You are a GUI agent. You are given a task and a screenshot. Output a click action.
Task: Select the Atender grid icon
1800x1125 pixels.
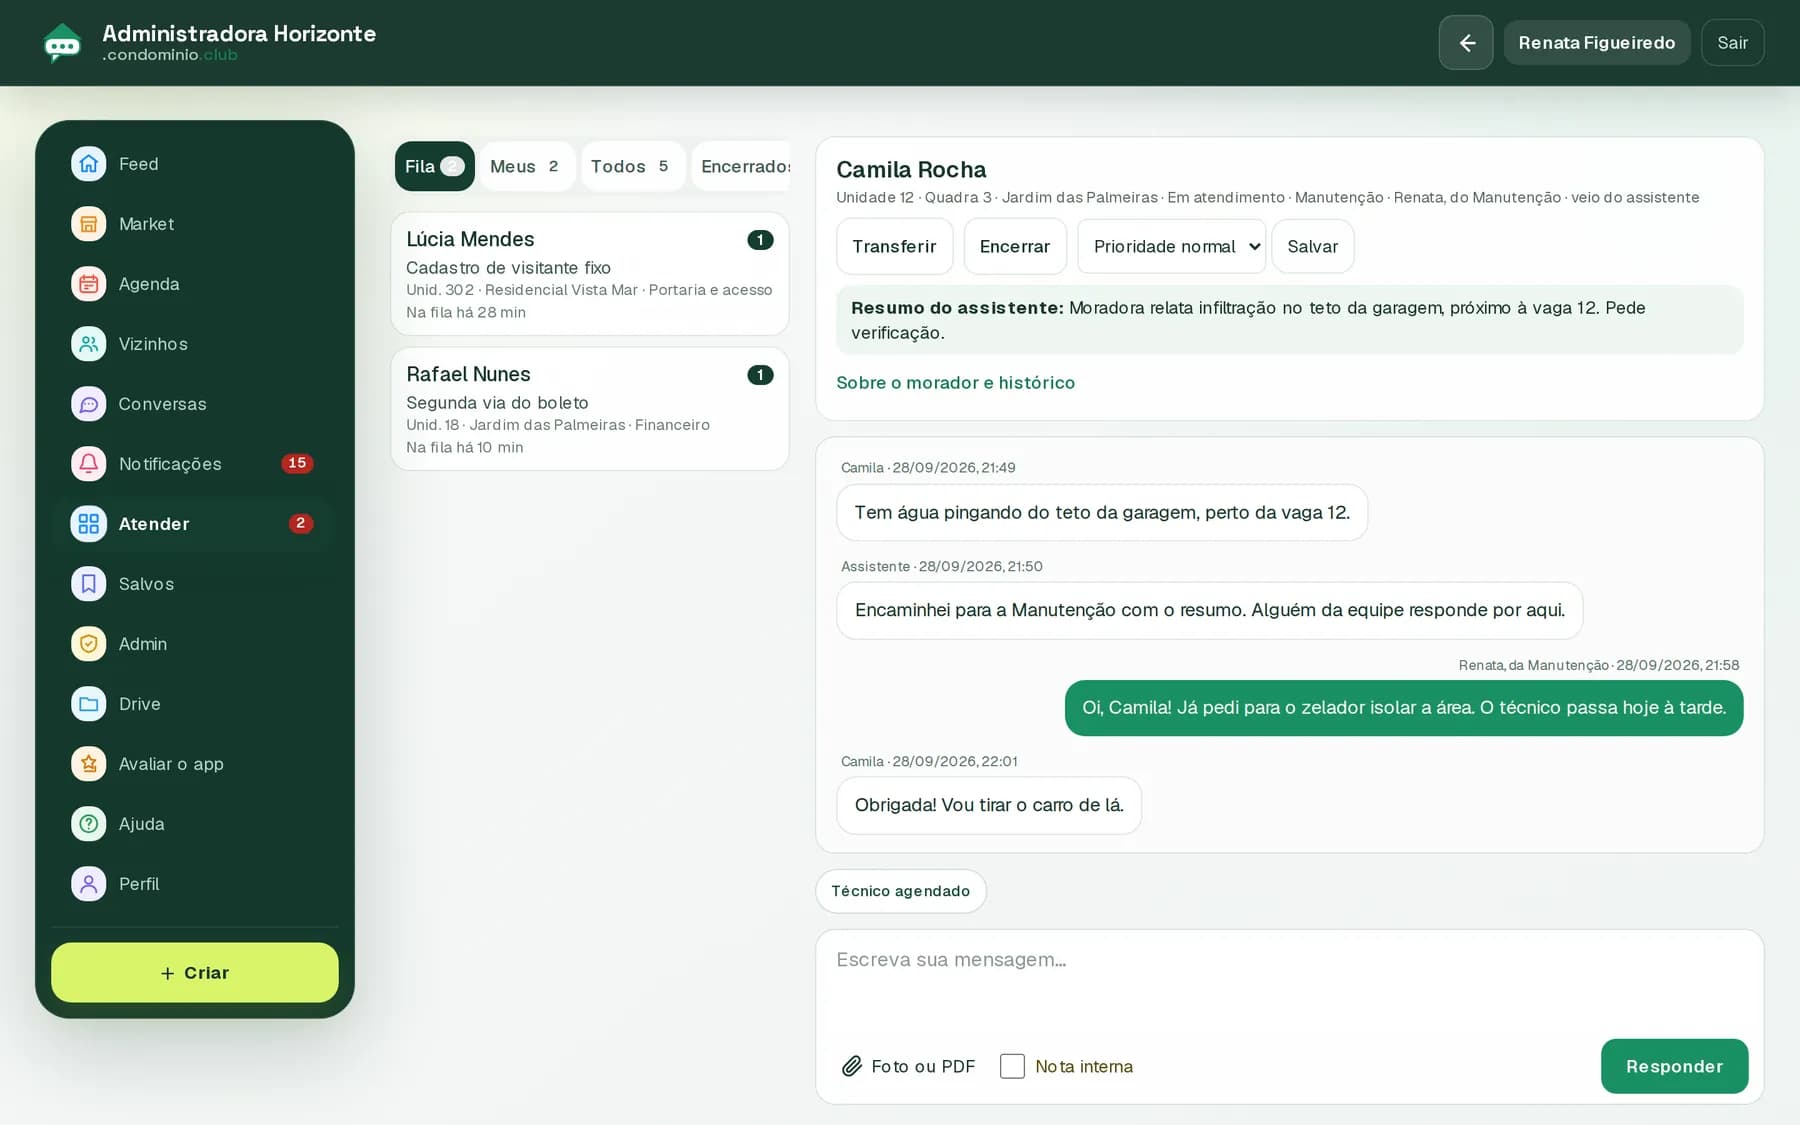tap(88, 524)
